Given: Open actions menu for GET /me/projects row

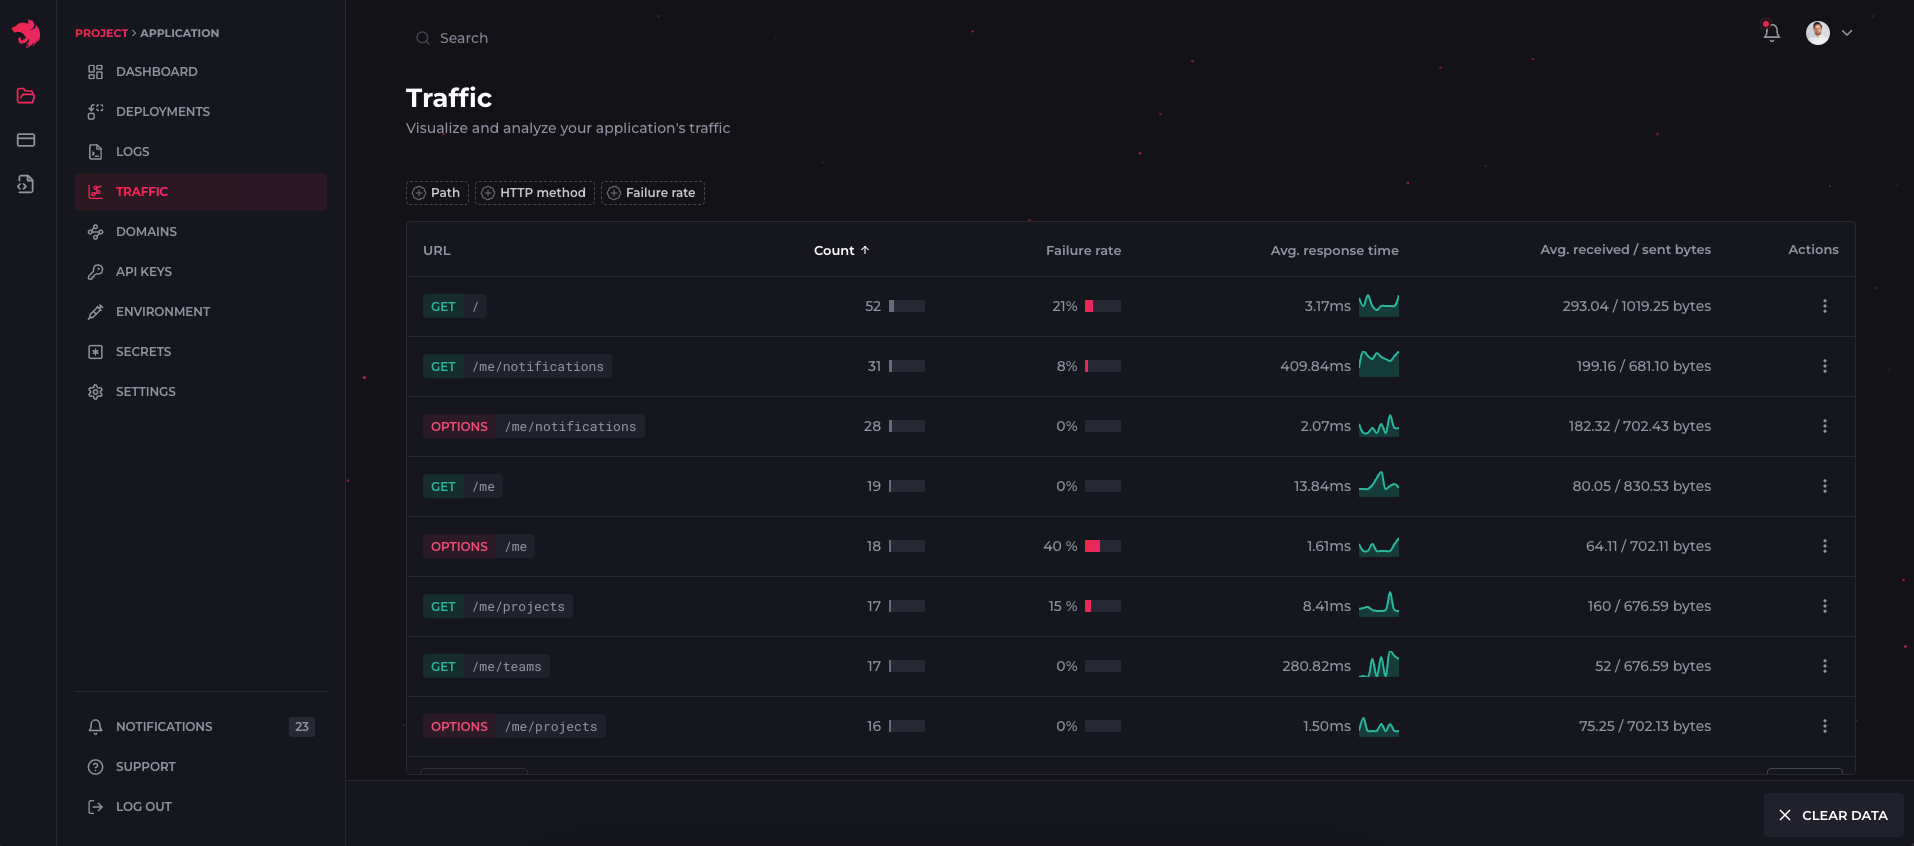Looking at the screenshot, I should [1825, 606].
